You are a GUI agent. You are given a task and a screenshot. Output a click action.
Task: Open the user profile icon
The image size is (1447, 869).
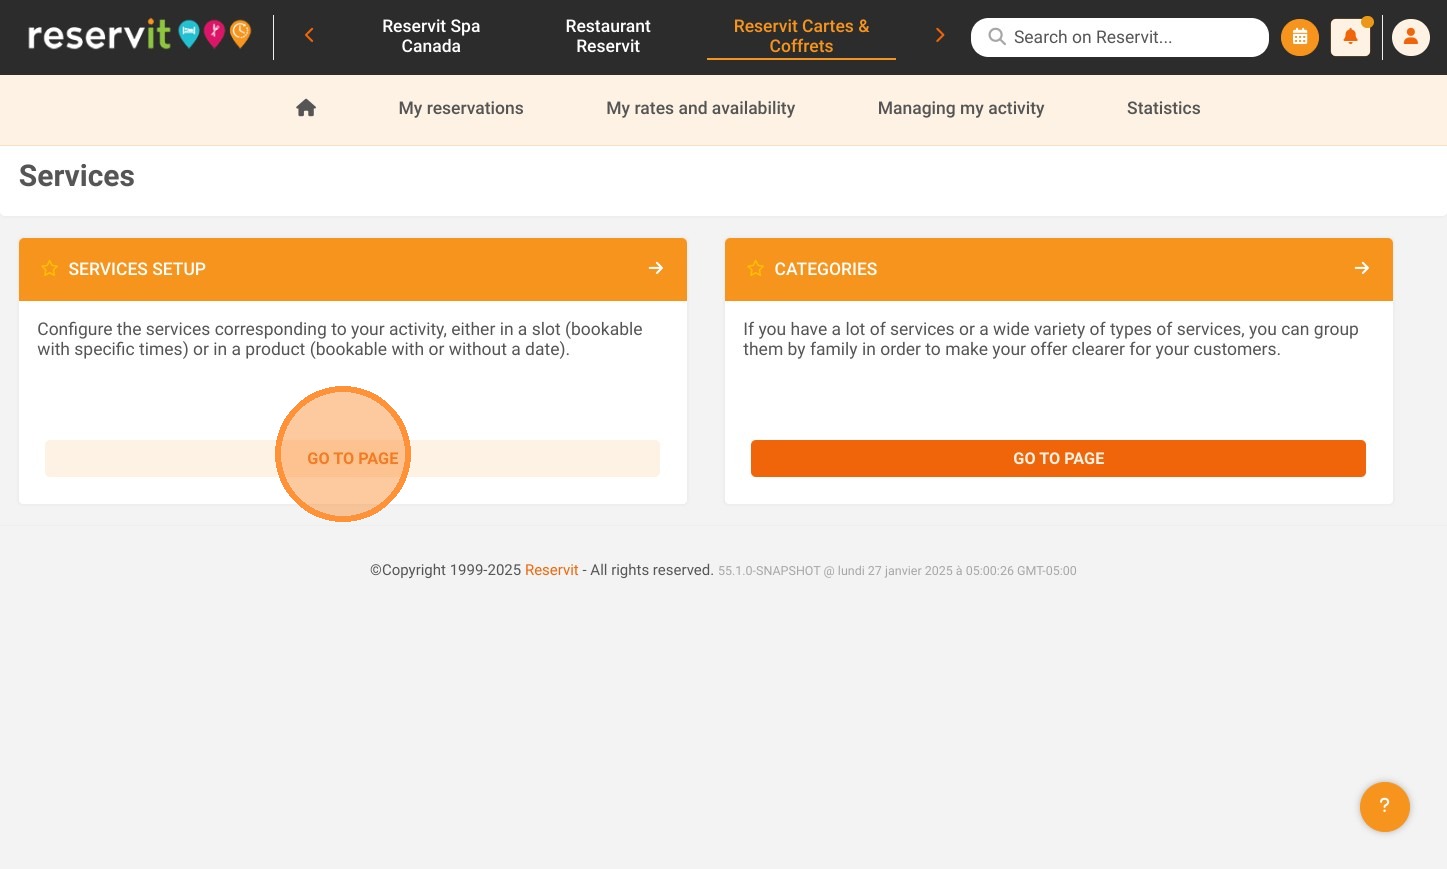point(1411,37)
